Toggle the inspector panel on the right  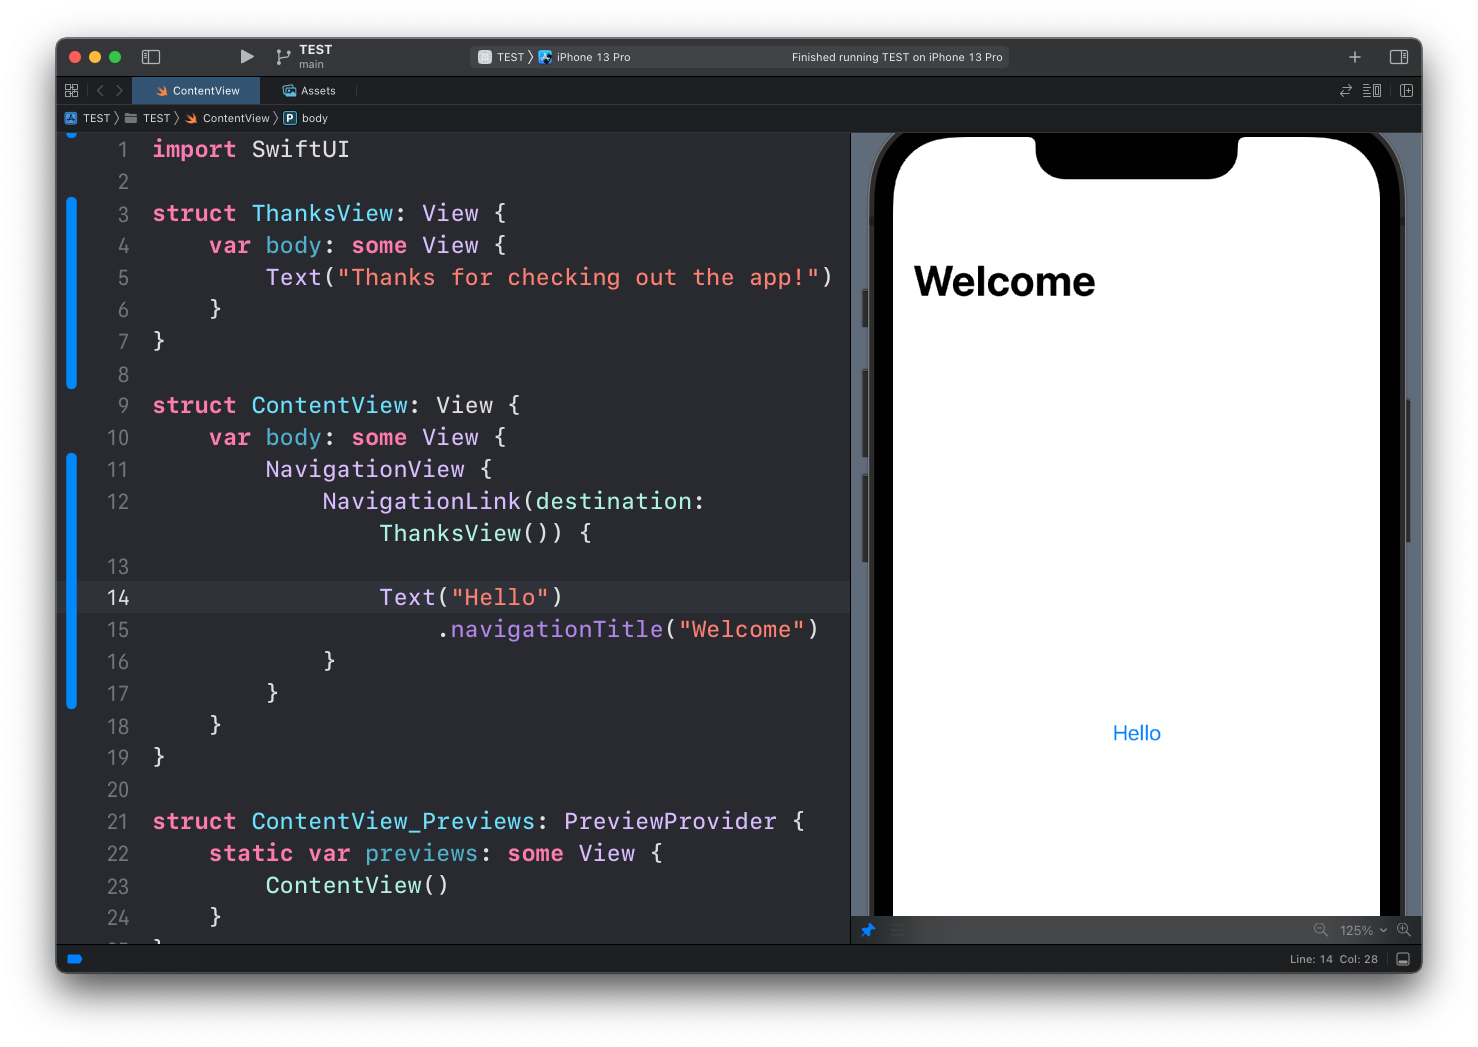click(x=1399, y=57)
